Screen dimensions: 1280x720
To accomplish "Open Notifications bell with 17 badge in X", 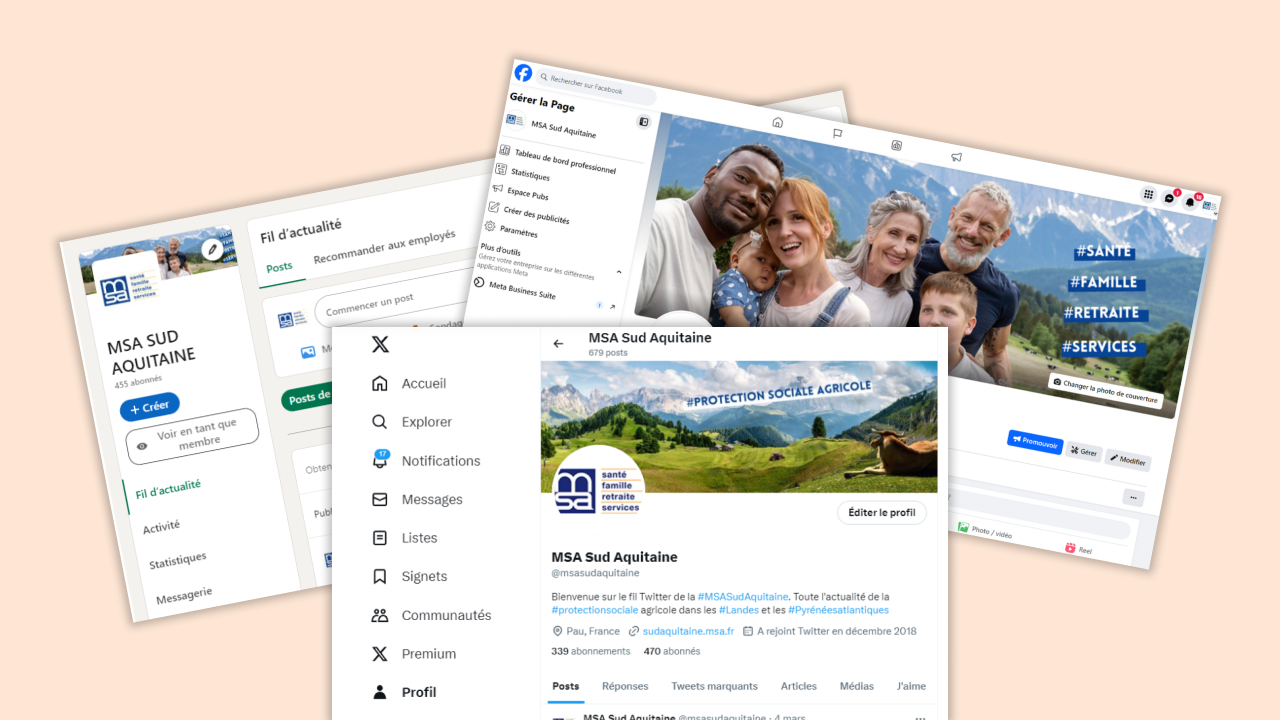I will point(380,460).
